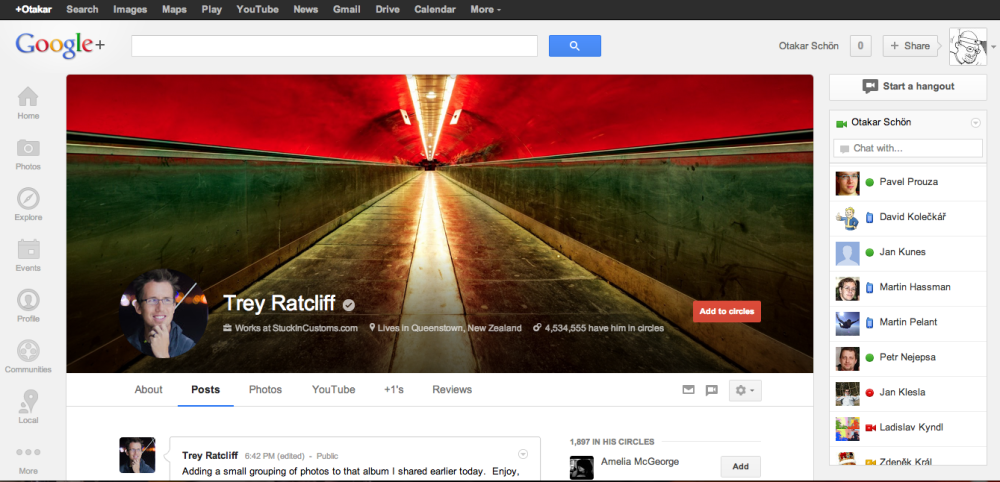Click the verified badge beside Trey Ratcliff
This screenshot has width=1000, height=482.
click(x=348, y=305)
